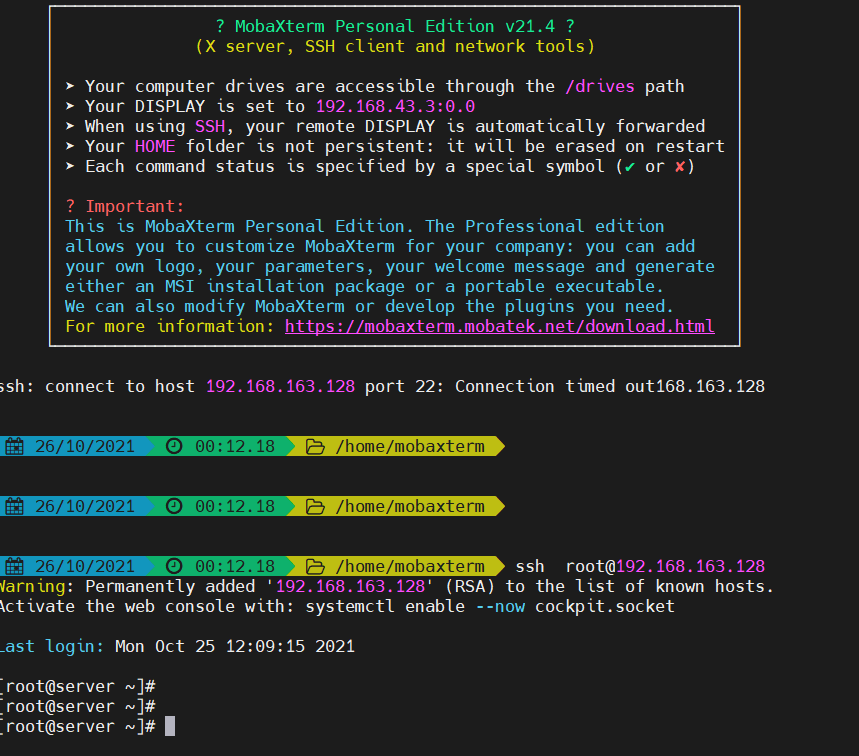Click "For more information:" yellow text
Image resolution: width=859 pixels, height=756 pixels.
click(x=169, y=327)
